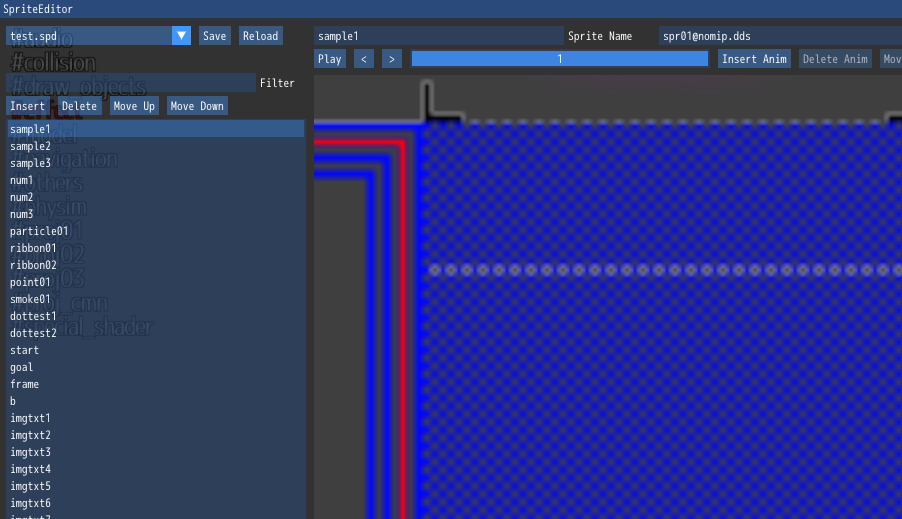The image size is (902, 519).
Task: Click the frame slider showing 1
Action: (560, 59)
